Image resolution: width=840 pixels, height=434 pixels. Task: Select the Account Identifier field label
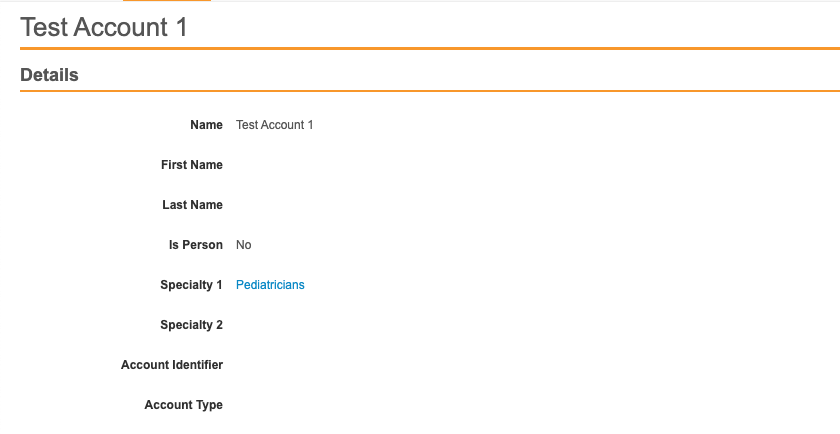click(x=172, y=365)
